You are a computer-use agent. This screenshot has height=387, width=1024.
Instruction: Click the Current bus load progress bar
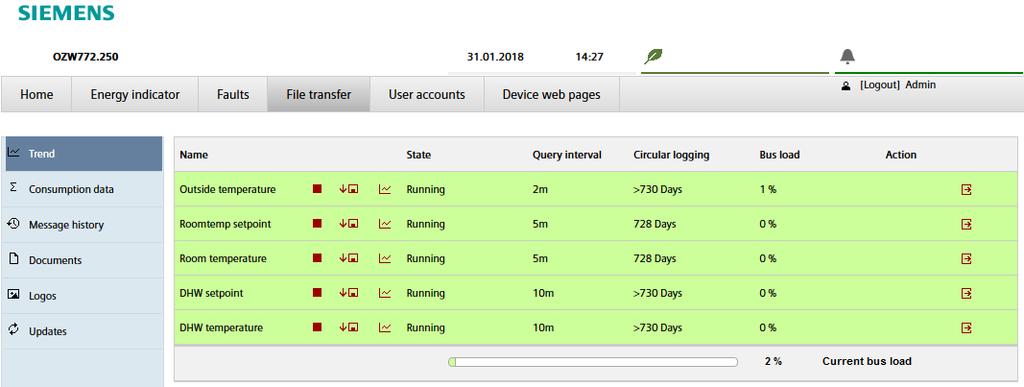coord(593,362)
